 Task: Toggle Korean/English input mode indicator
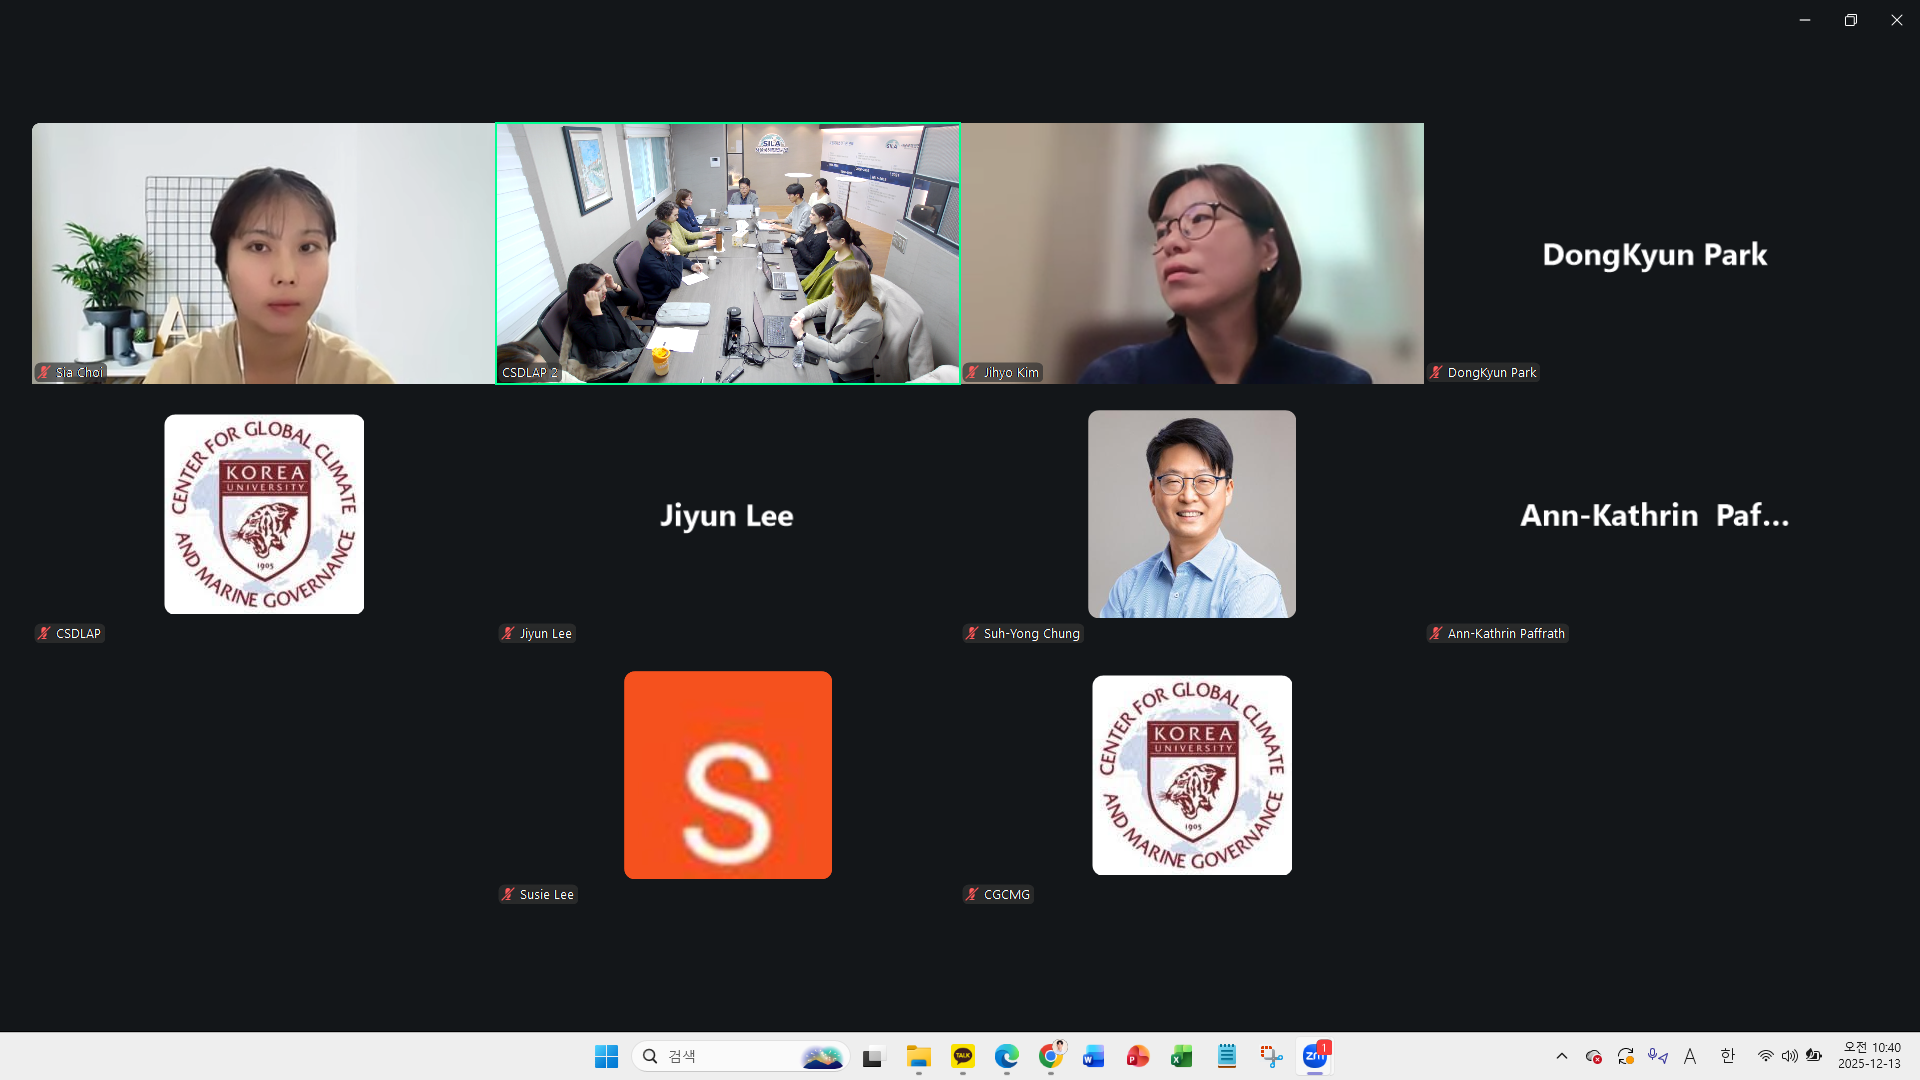[x=1727, y=1056]
